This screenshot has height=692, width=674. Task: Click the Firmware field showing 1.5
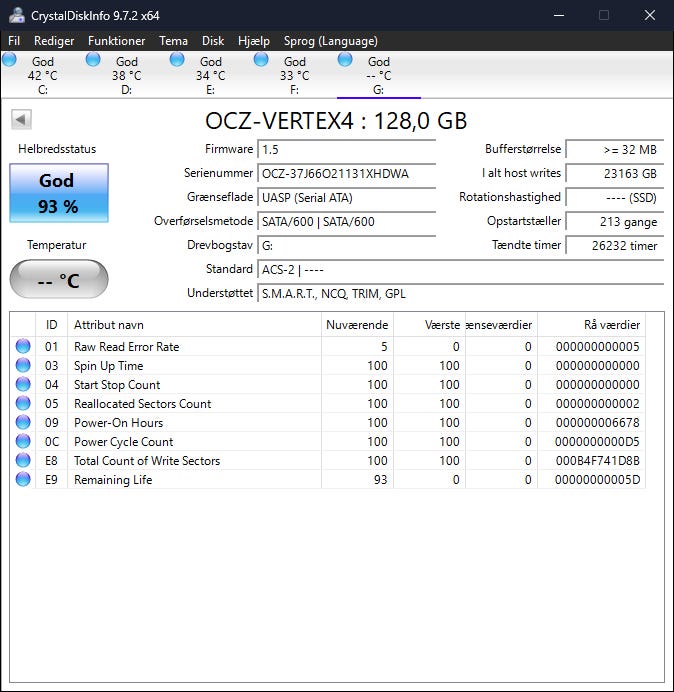(346, 149)
